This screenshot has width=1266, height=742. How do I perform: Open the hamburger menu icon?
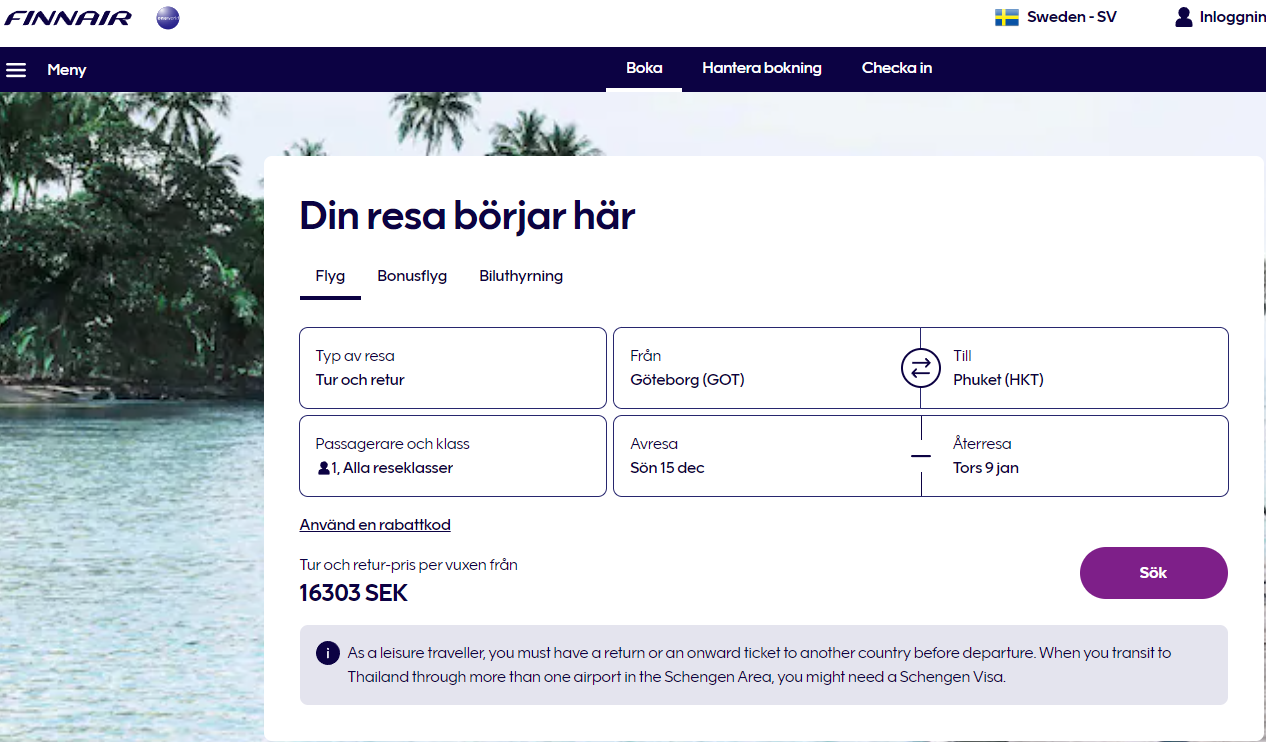[x=16, y=70]
